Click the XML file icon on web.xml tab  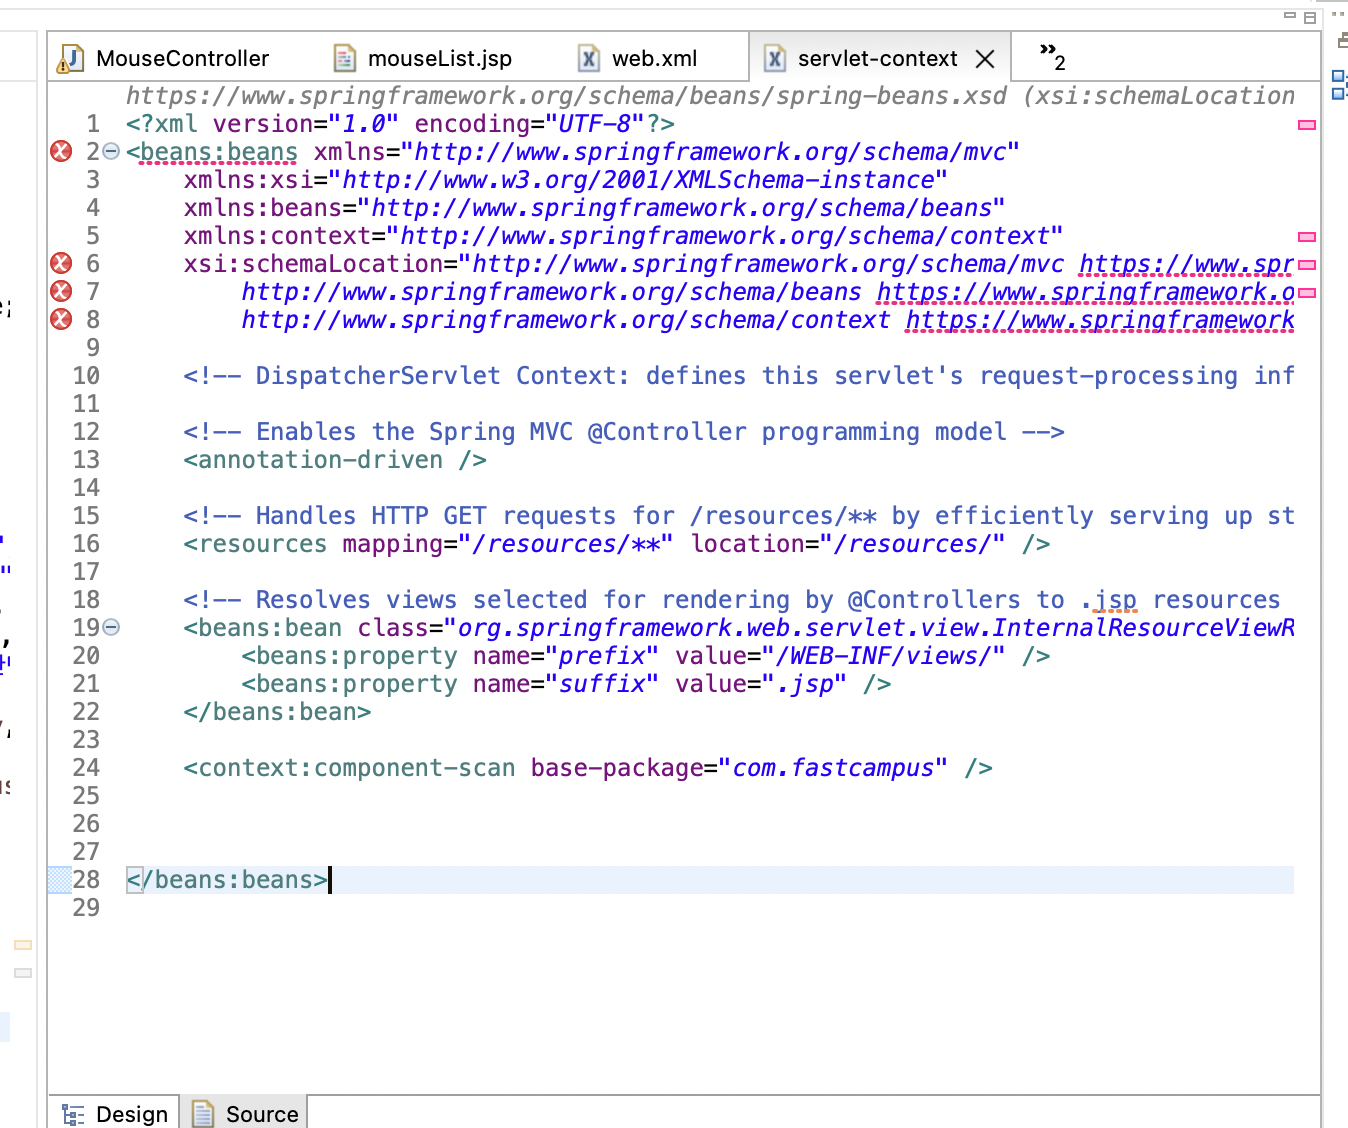pos(589,59)
